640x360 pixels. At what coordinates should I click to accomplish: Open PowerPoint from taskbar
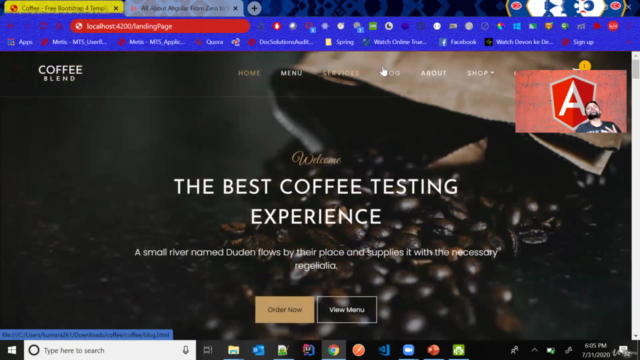[x=433, y=350]
